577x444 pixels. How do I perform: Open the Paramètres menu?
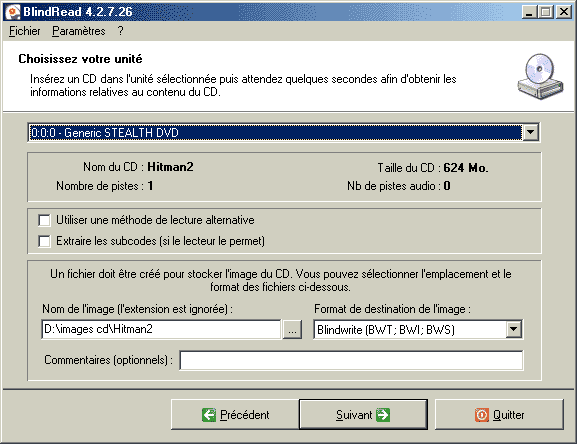[x=79, y=31]
